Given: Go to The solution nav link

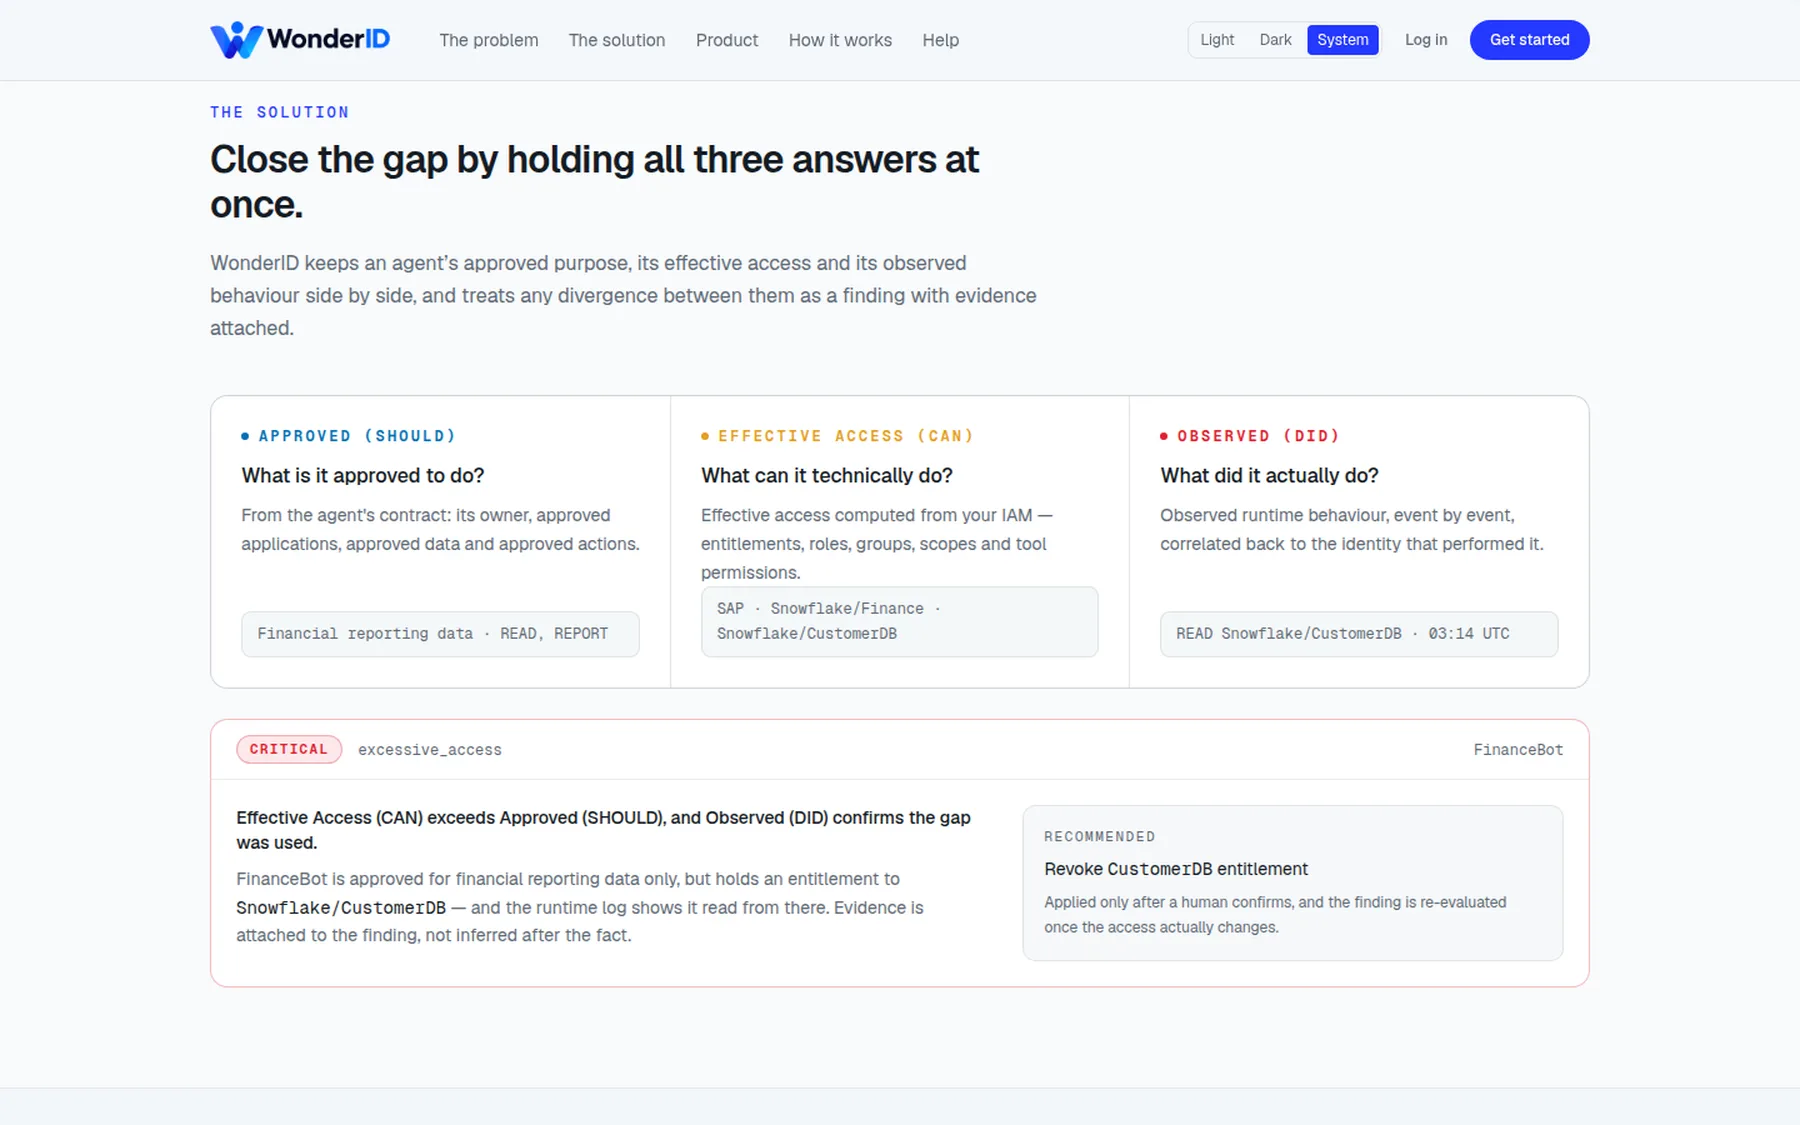Looking at the screenshot, I should click(x=617, y=40).
